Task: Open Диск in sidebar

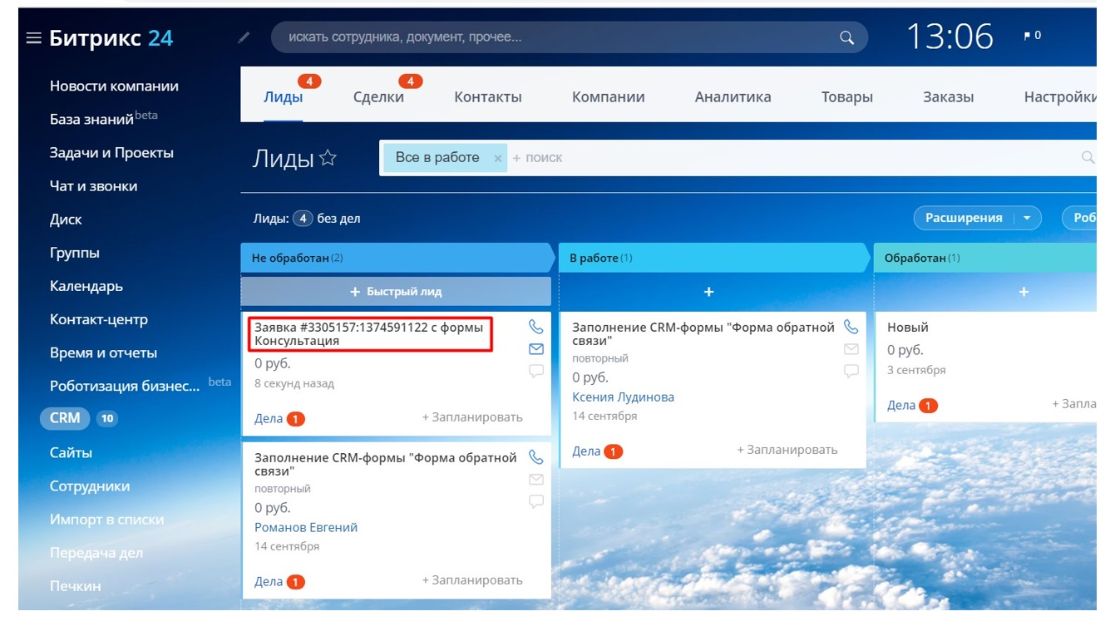Action: coord(66,220)
